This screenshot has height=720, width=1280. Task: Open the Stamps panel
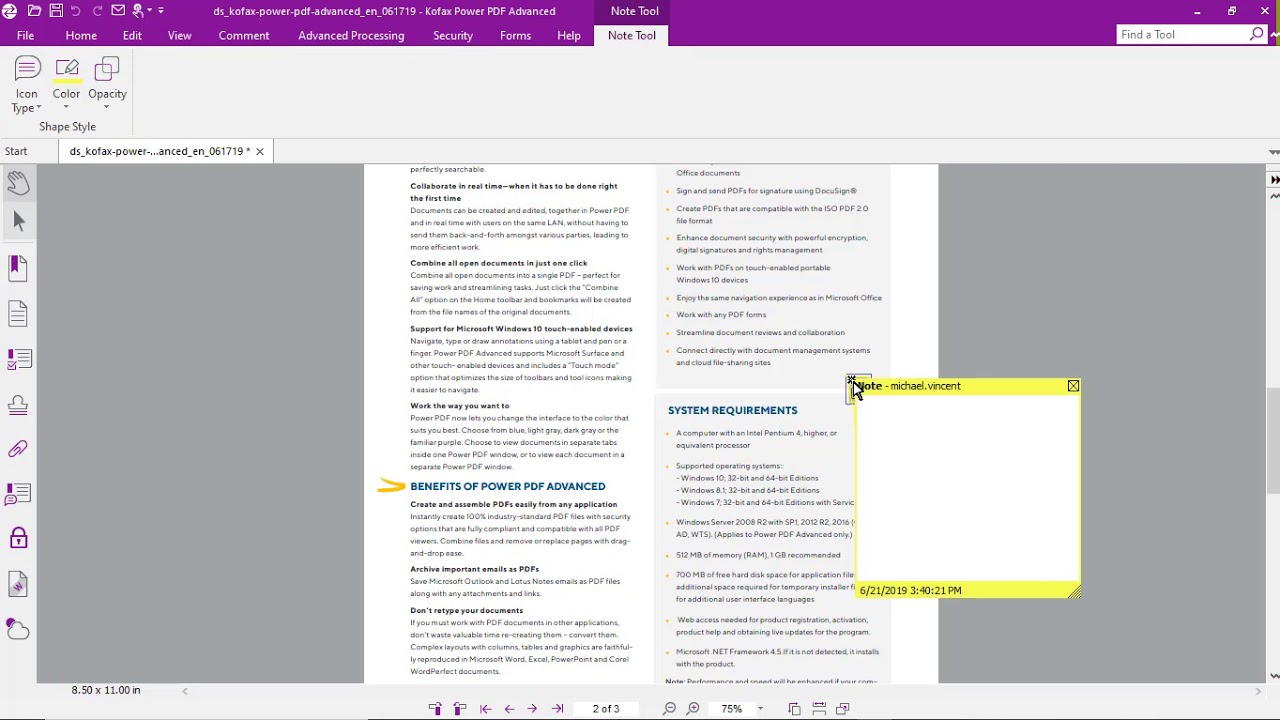tap(18, 405)
